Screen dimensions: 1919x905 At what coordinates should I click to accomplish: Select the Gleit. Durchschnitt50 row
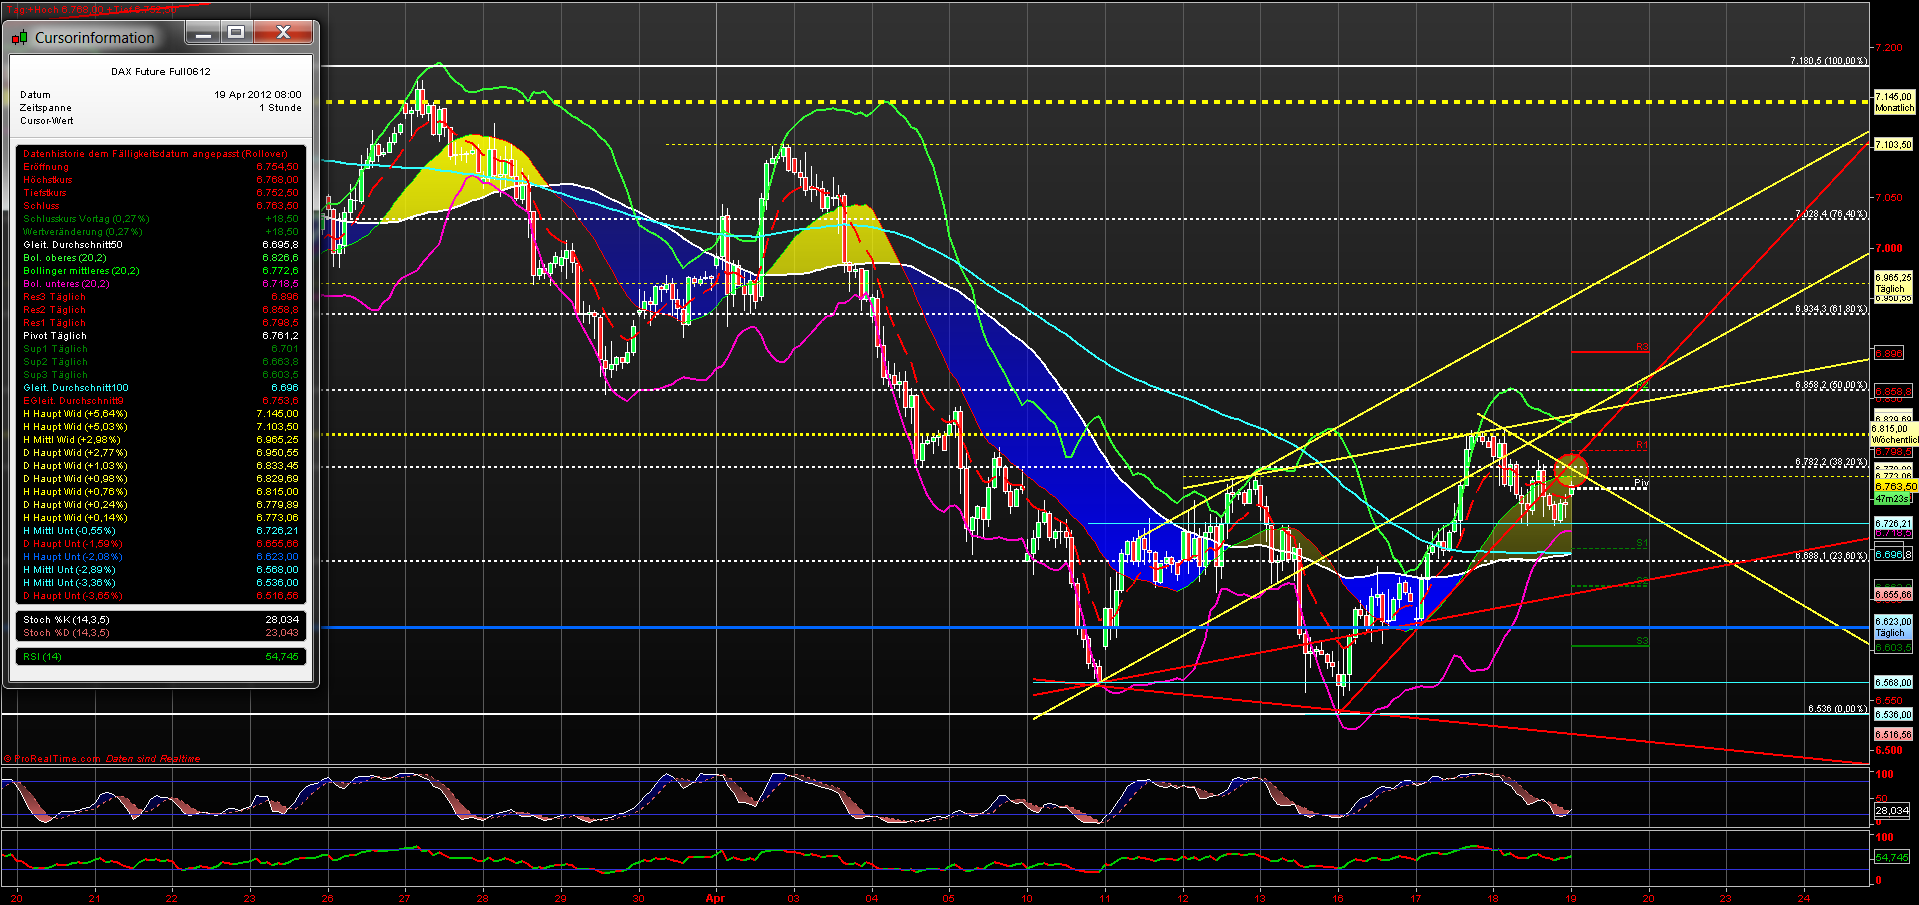(x=160, y=245)
